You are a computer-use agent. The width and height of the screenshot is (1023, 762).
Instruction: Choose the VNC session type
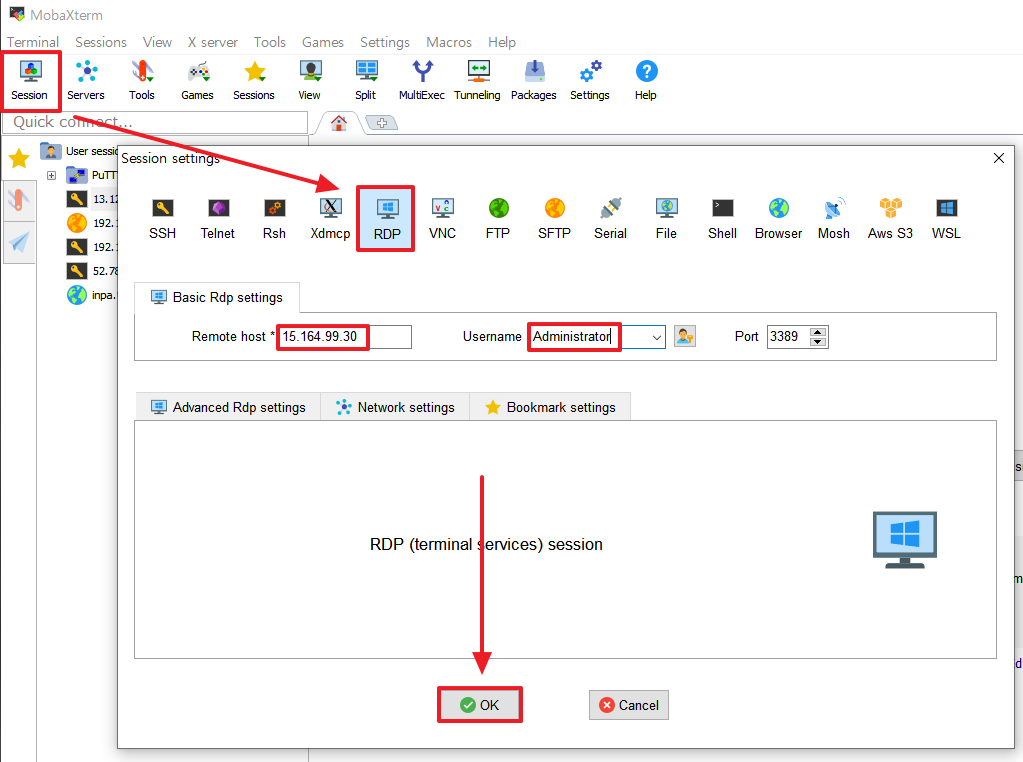click(x=442, y=219)
